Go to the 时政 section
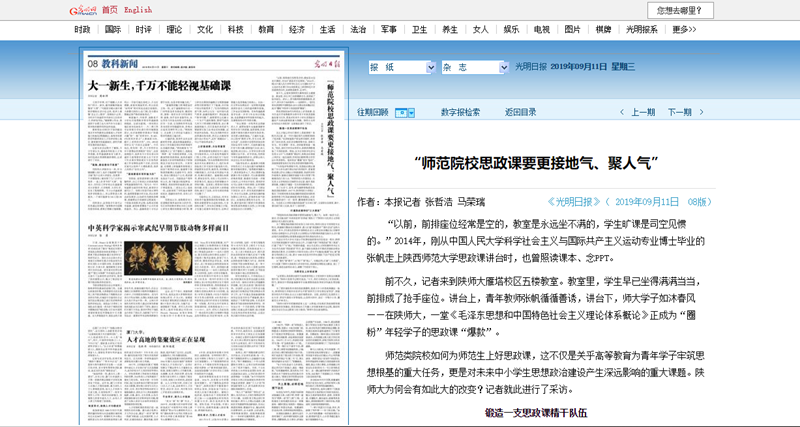The image size is (800, 427). coord(82,30)
